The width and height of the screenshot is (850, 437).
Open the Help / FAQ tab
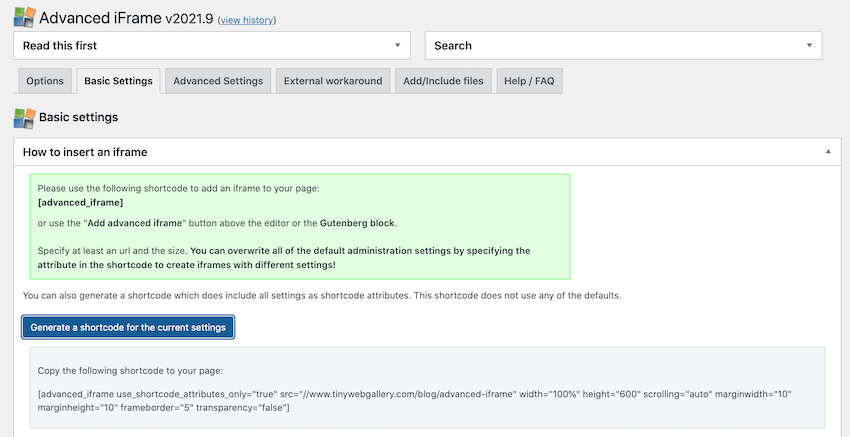tap(529, 81)
